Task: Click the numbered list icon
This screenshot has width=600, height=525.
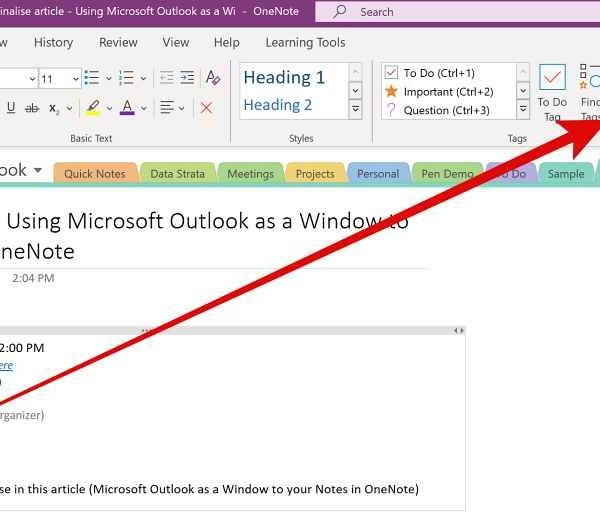Action: tap(126, 78)
